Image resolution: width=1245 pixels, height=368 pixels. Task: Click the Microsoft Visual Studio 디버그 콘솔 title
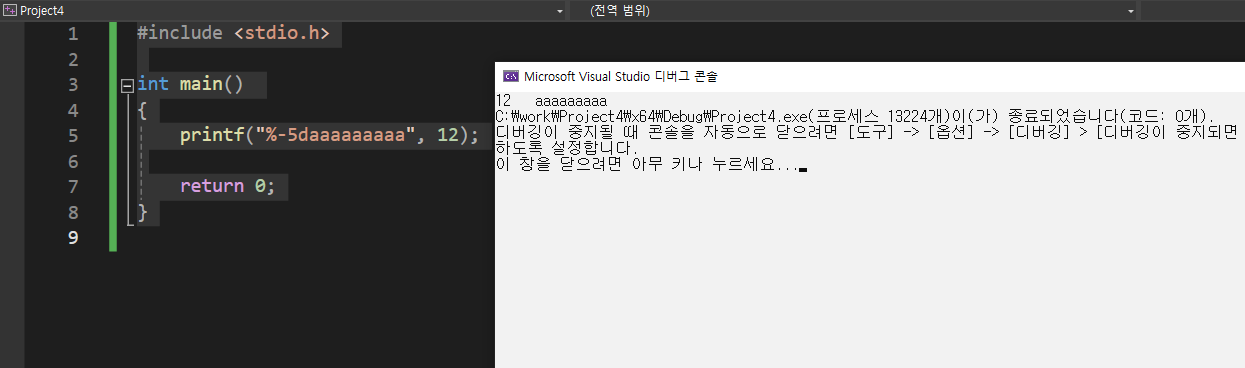coord(620,76)
